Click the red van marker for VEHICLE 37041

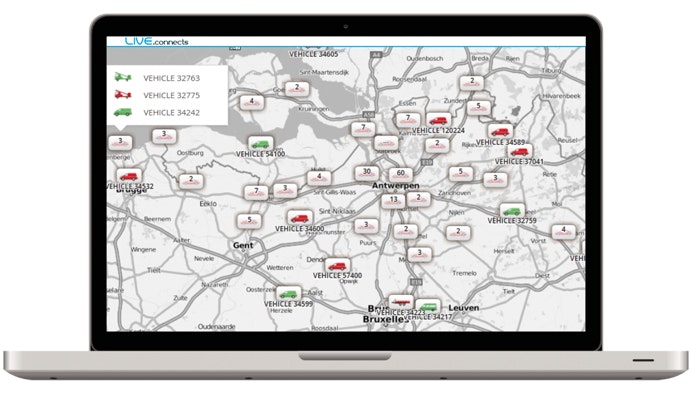click(520, 152)
